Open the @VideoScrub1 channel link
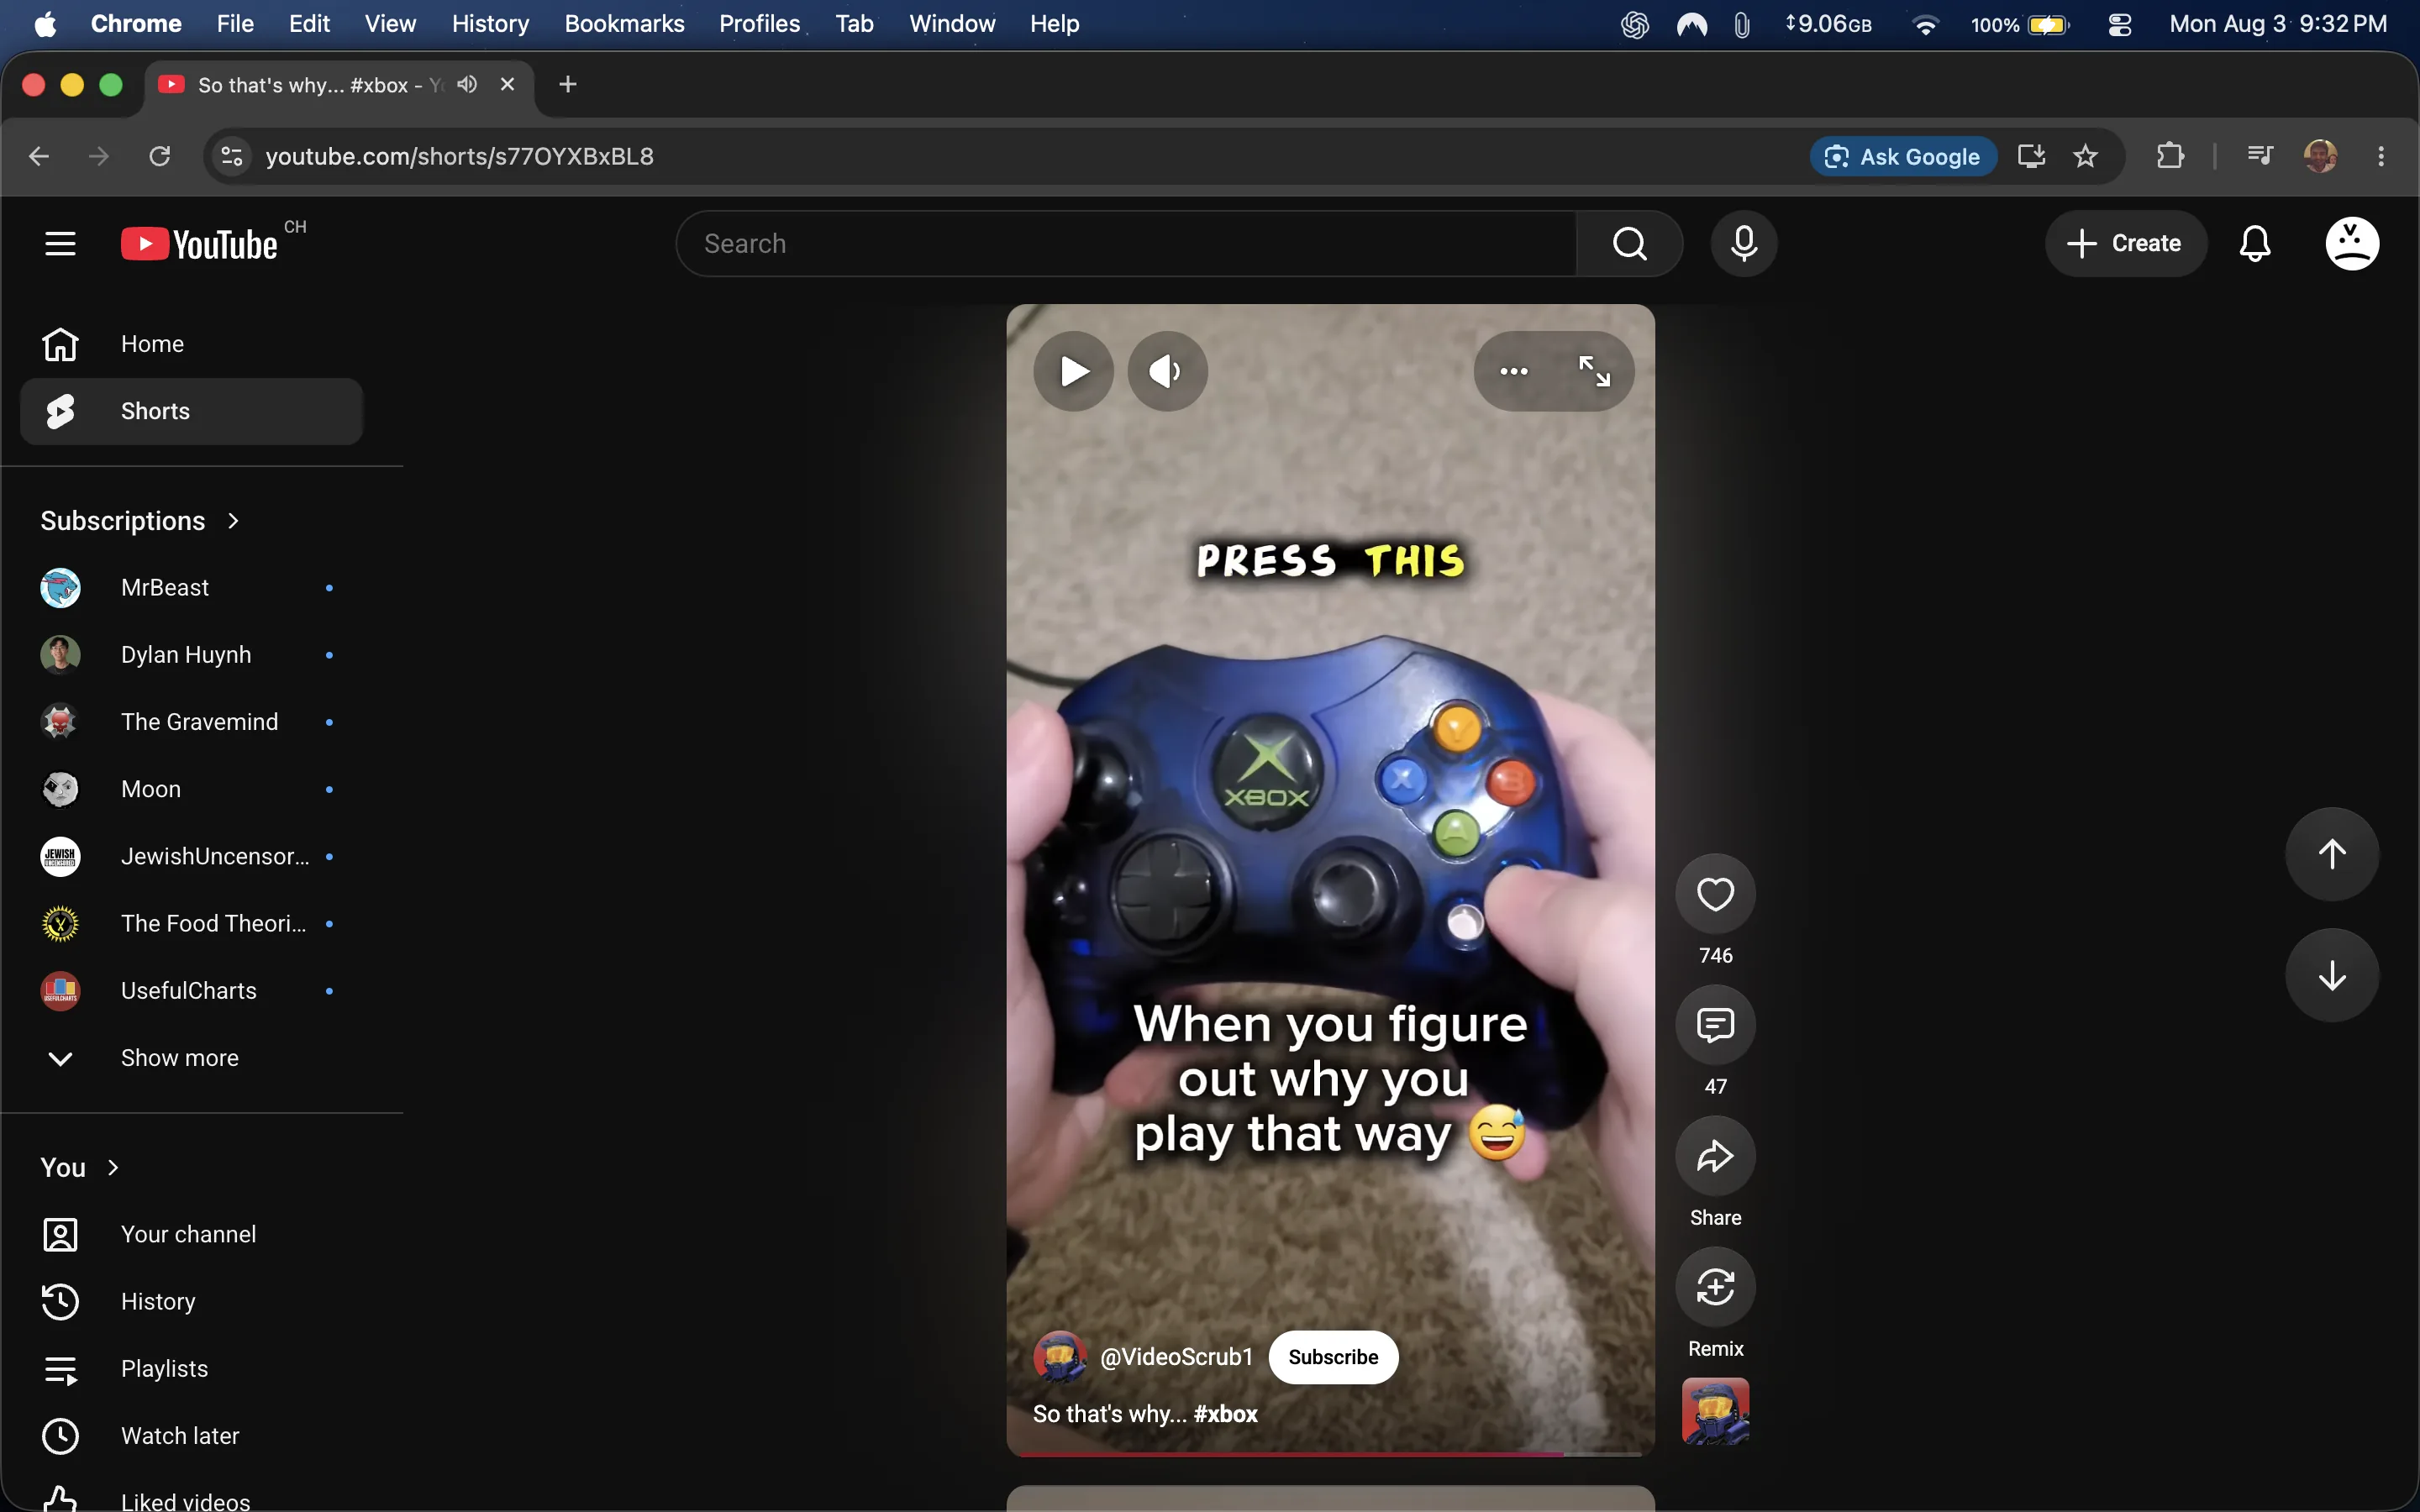The width and height of the screenshot is (2420, 1512). [x=1176, y=1357]
